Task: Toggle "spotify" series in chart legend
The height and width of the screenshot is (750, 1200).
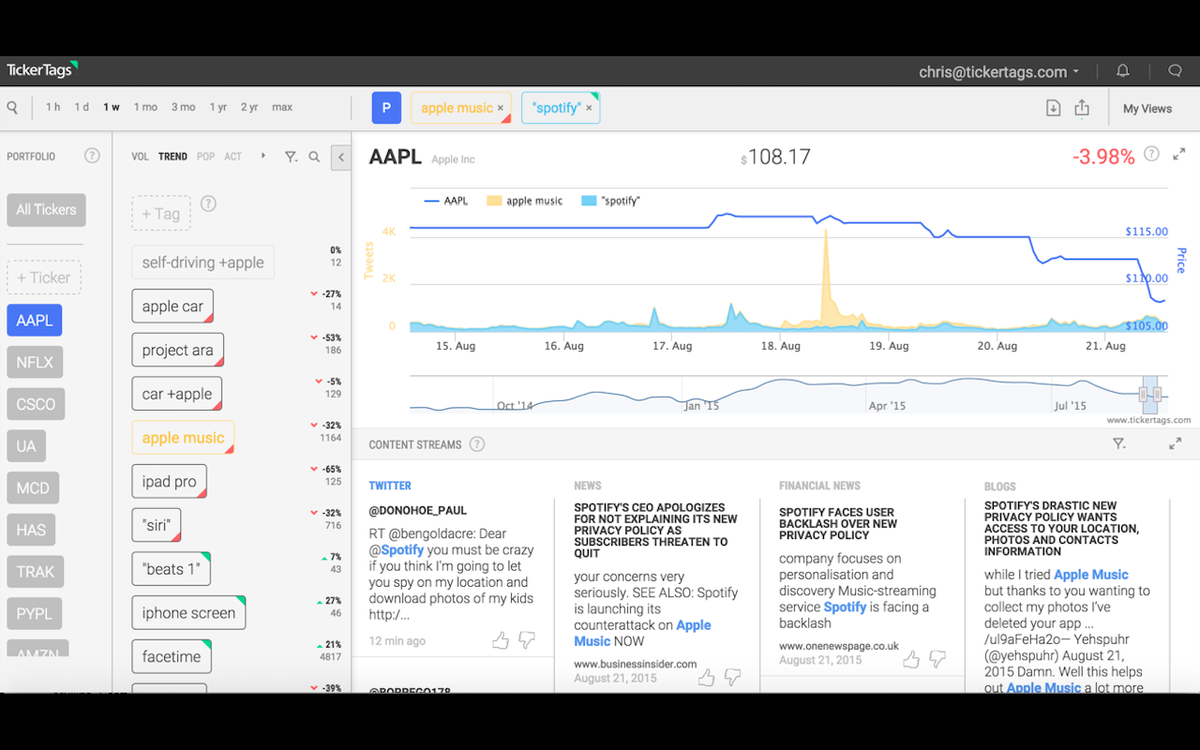Action: tap(610, 201)
